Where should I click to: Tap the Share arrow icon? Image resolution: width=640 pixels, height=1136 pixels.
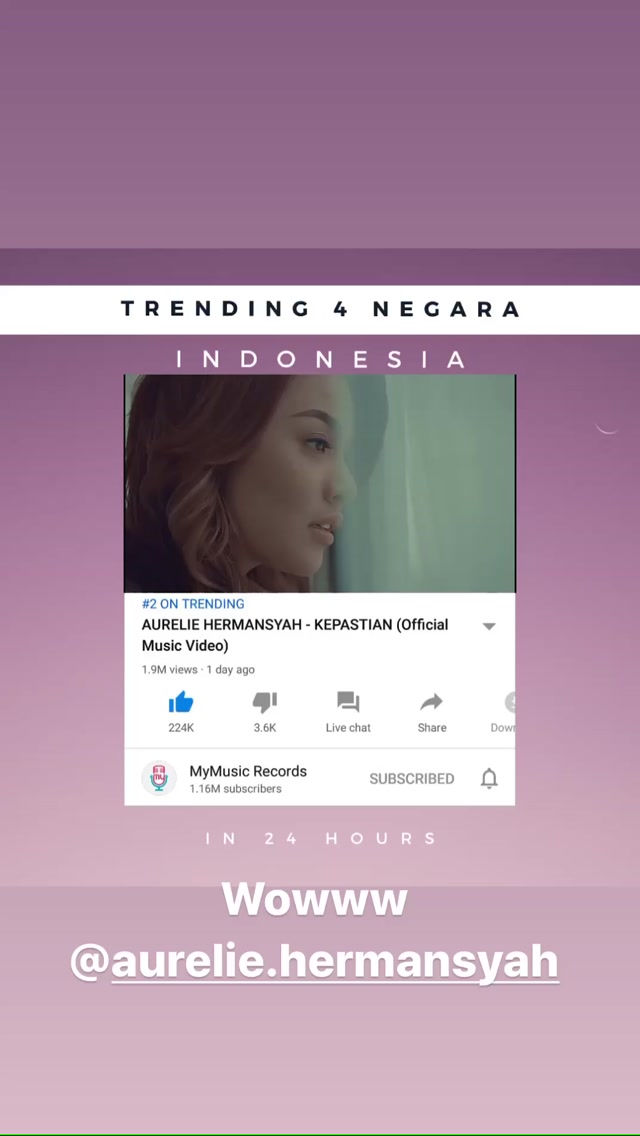click(x=431, y=702)
